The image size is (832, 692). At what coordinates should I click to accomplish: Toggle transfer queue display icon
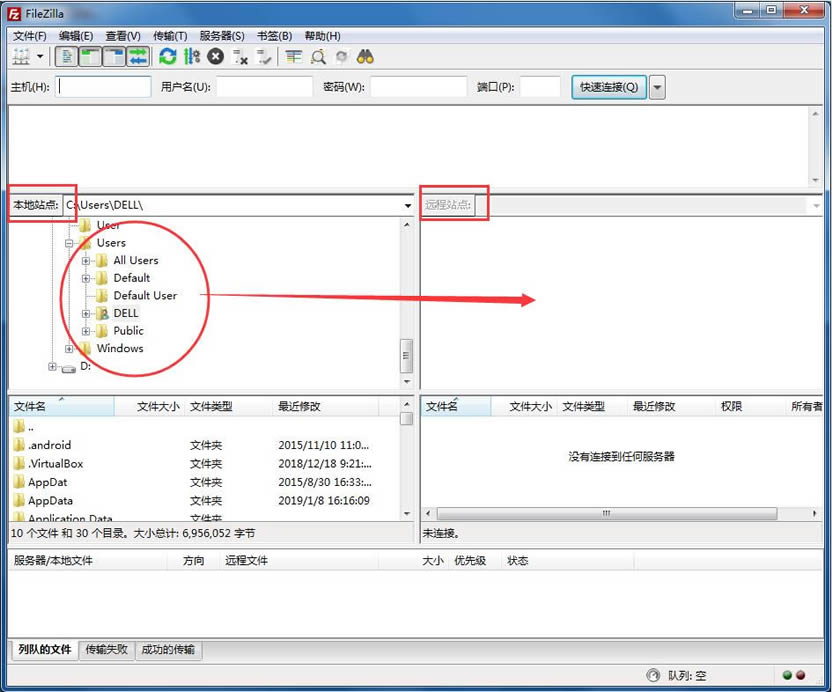pos(137,57)
